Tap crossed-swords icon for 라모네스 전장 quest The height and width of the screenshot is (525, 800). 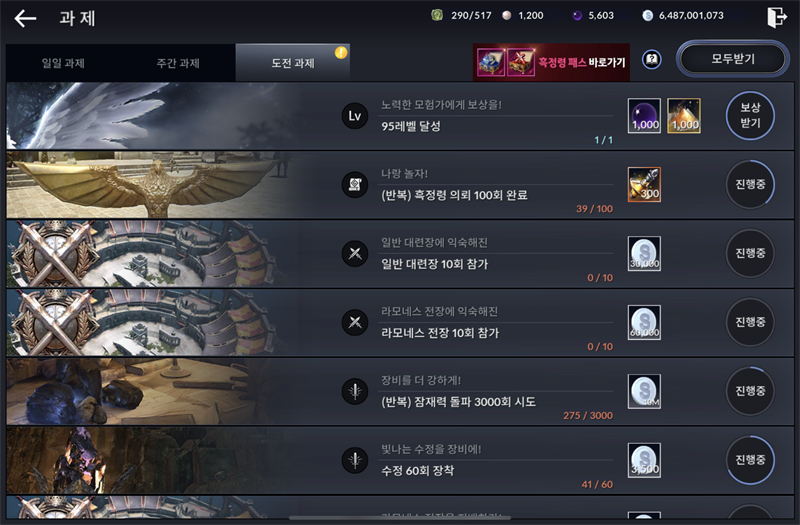click(x=355, y=322)
